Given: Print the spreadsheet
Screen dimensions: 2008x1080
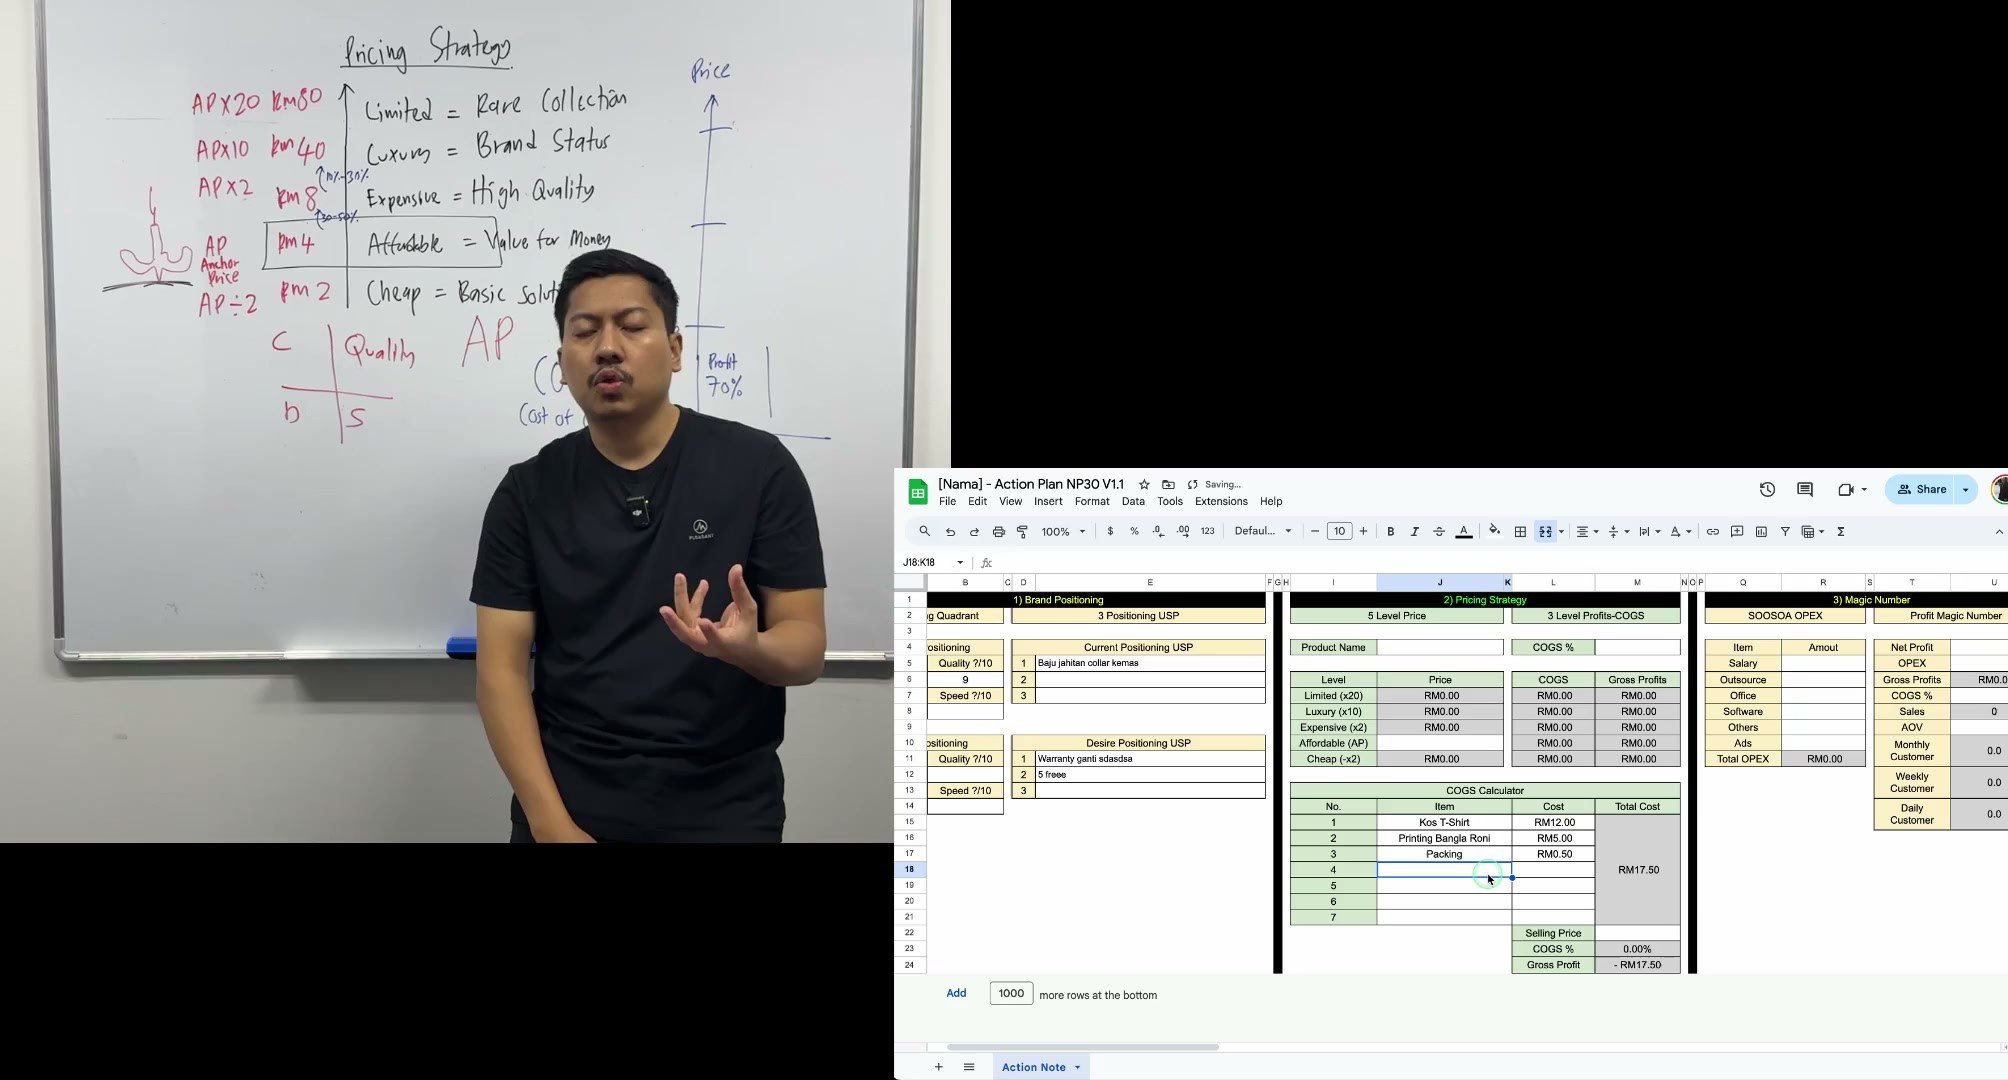Looking at the screenshot, I should [998, 532].
